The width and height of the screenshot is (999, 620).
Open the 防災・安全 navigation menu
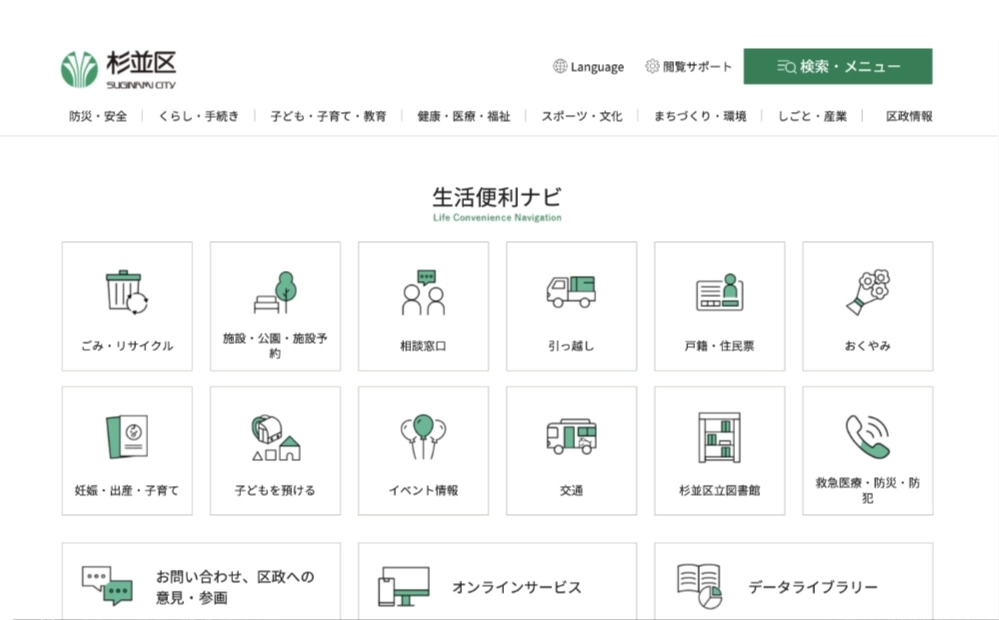[x=97, y=115]
